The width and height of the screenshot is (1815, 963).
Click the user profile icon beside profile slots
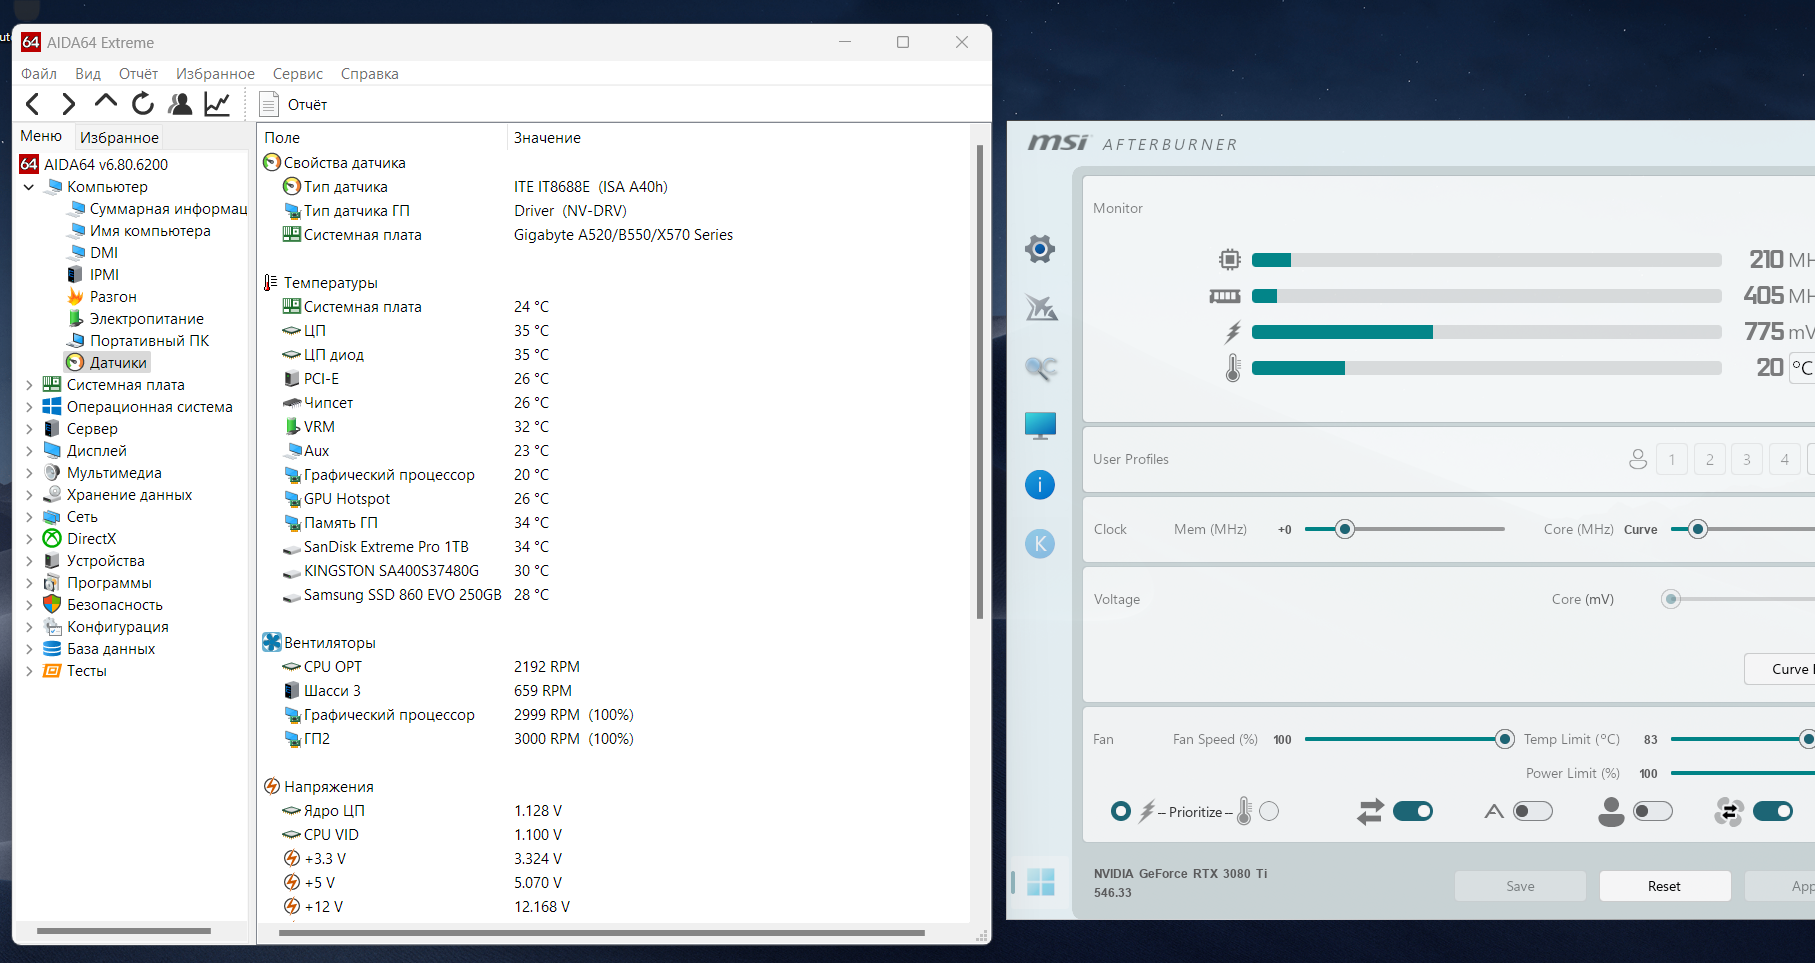pos(1638,459)
